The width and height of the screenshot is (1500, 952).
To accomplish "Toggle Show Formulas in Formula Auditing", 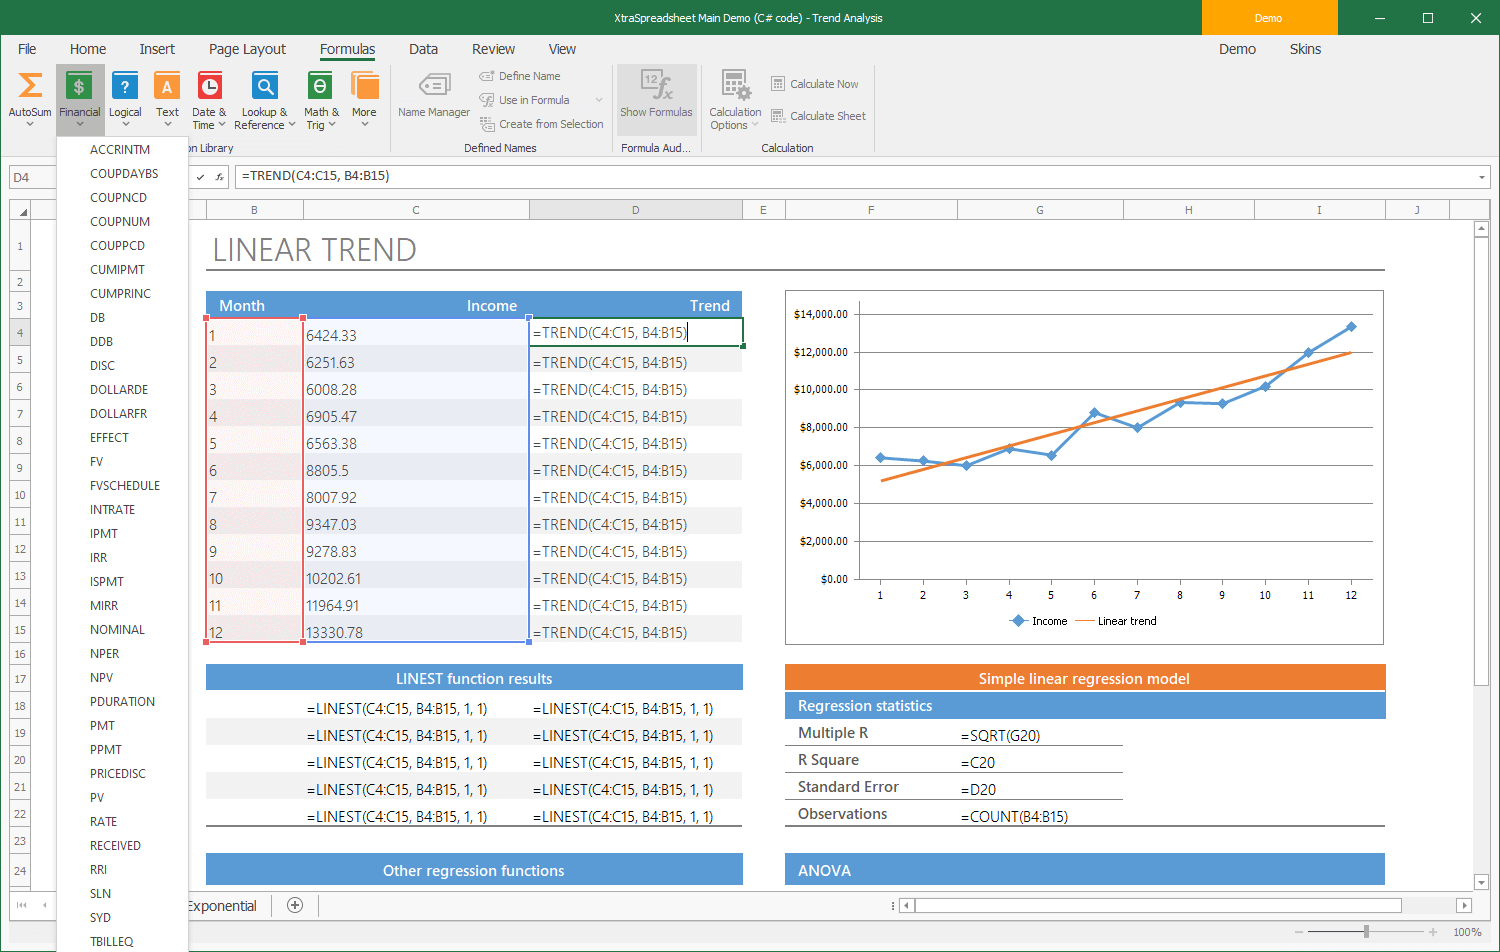I will click(656, 99).
